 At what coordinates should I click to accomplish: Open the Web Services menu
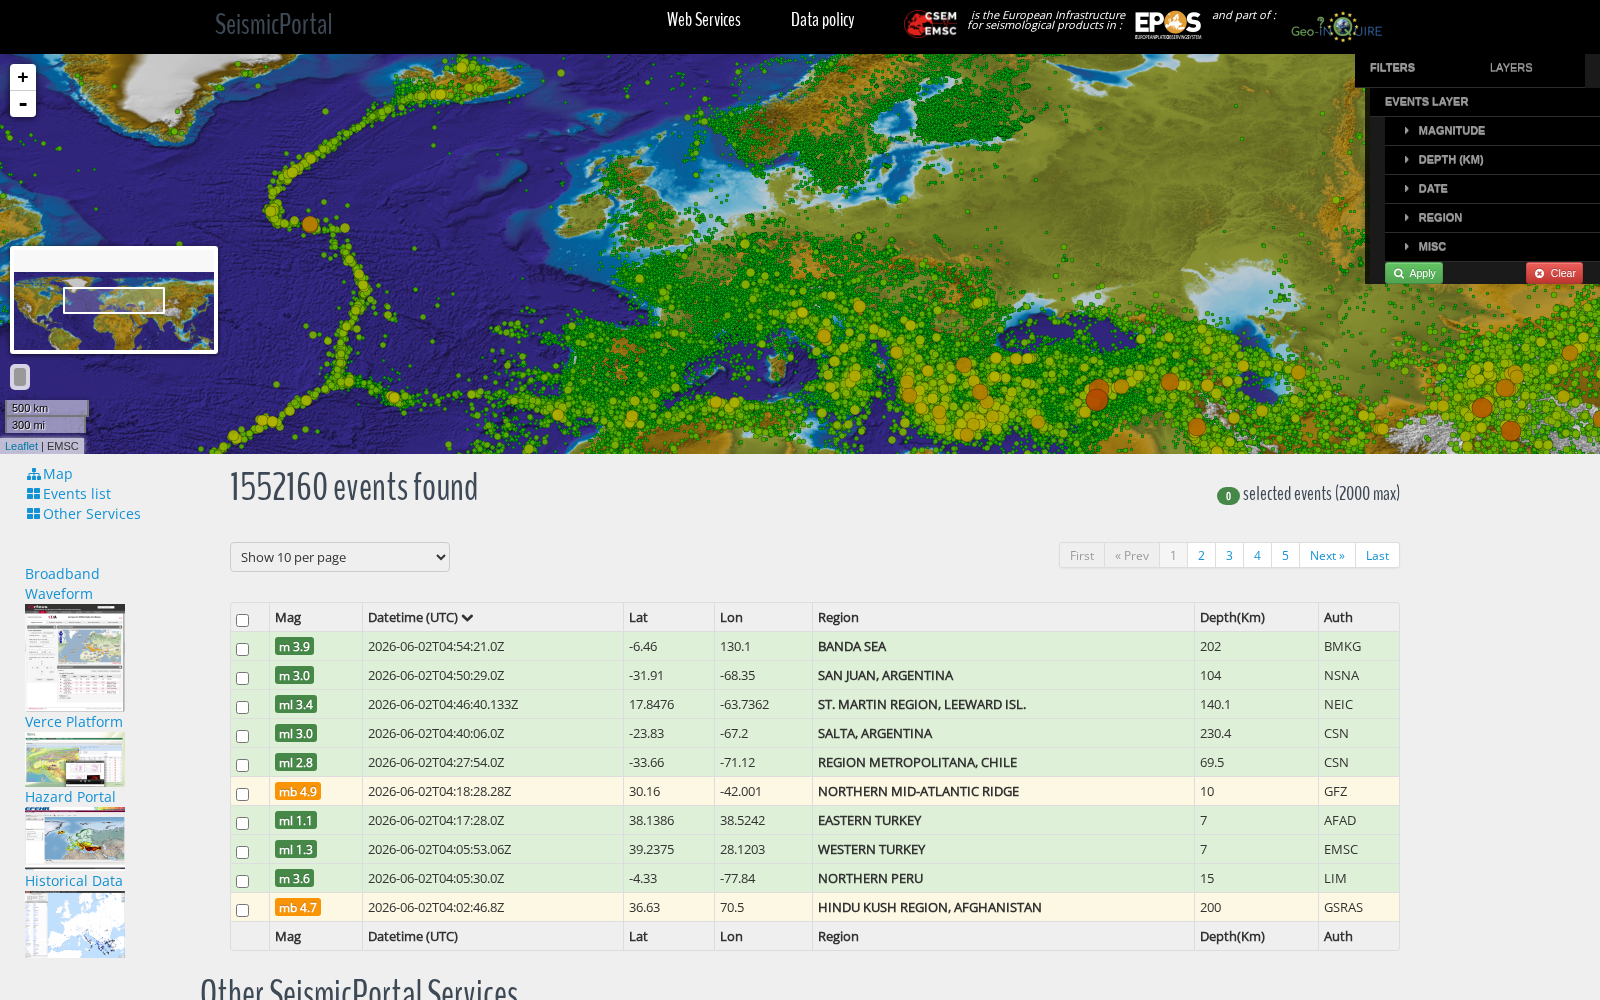tap(704, 20)
